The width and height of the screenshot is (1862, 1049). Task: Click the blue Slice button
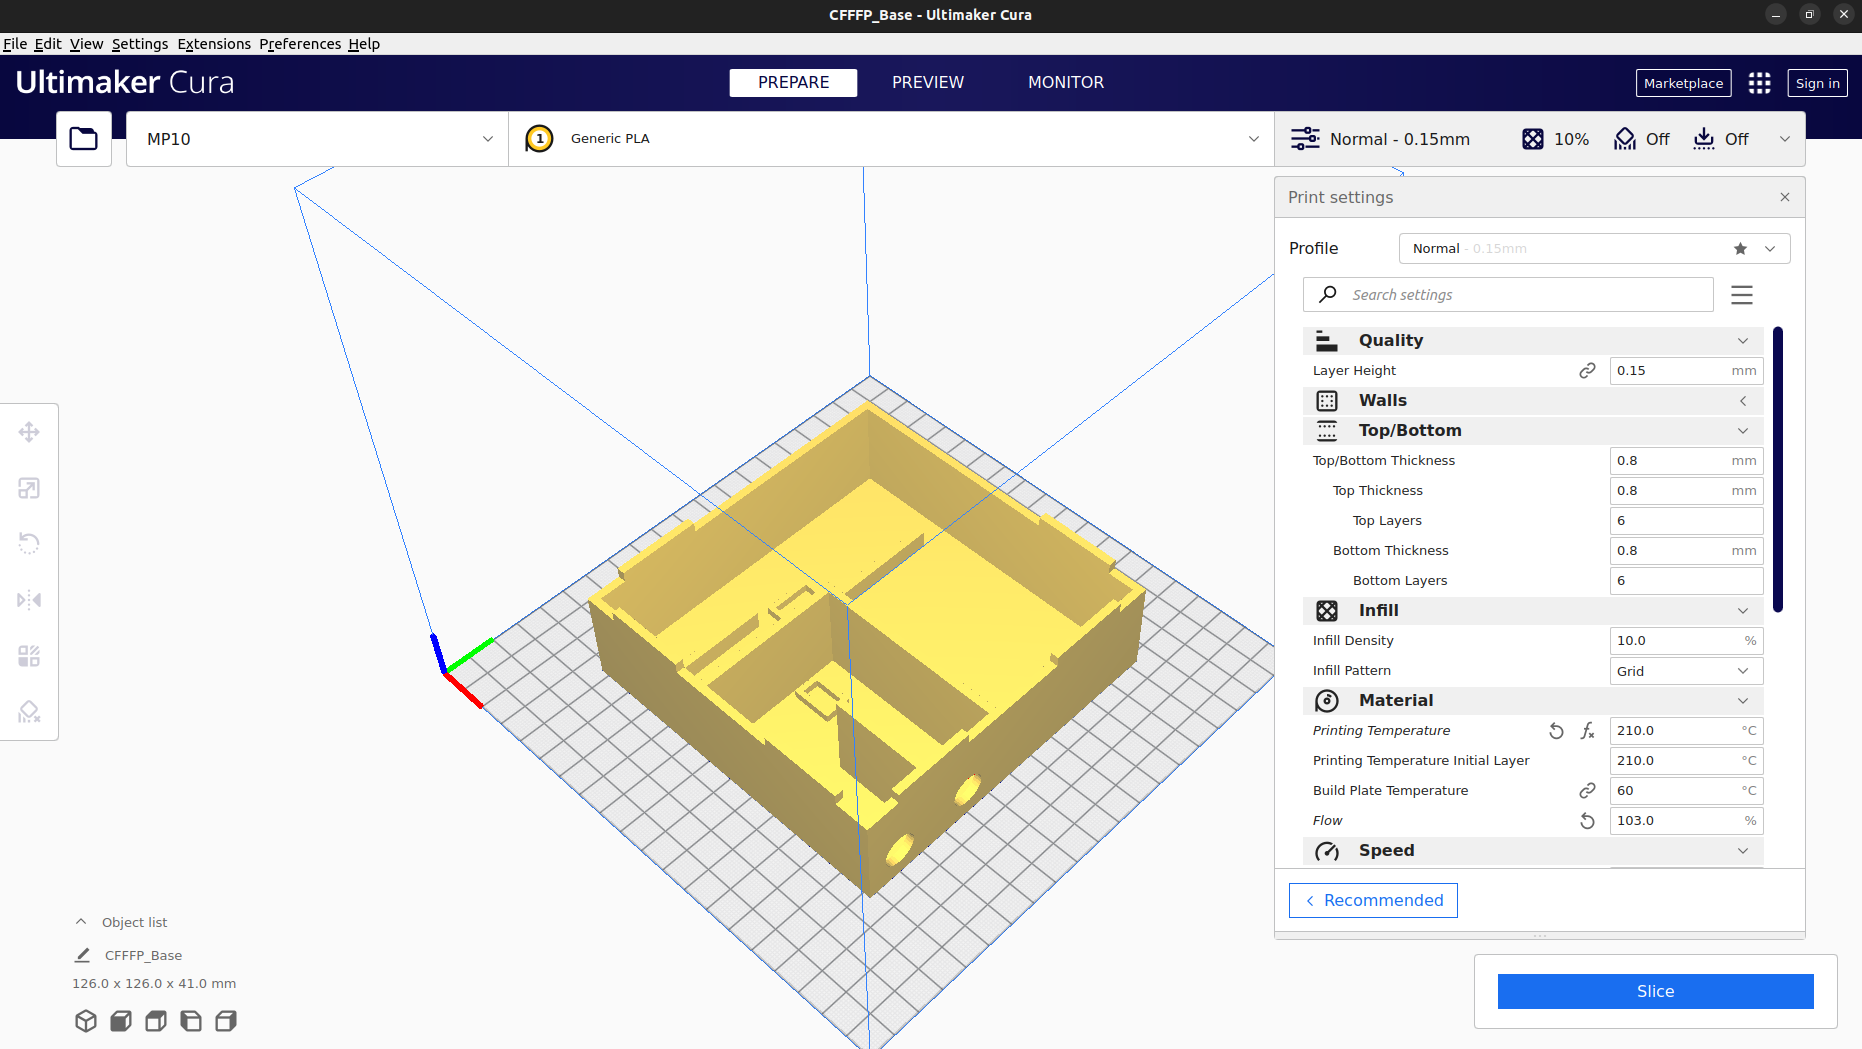tap(1655, 991)
